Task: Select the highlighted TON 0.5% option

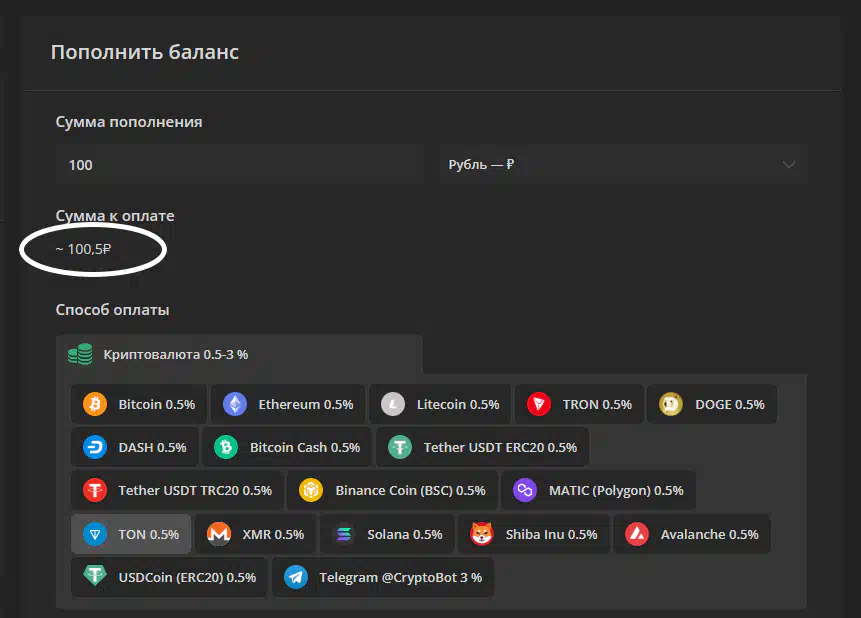Action: (131, 534)
